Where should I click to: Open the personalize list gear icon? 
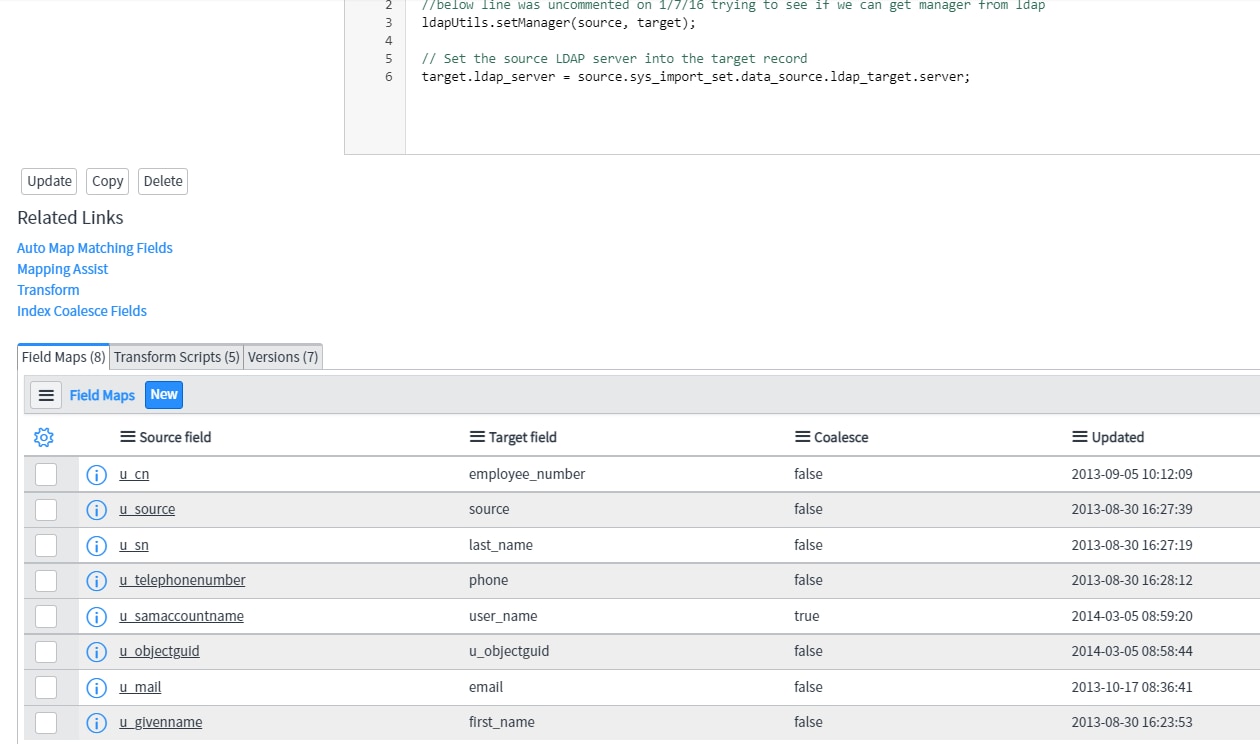click(x=43, y=437)
